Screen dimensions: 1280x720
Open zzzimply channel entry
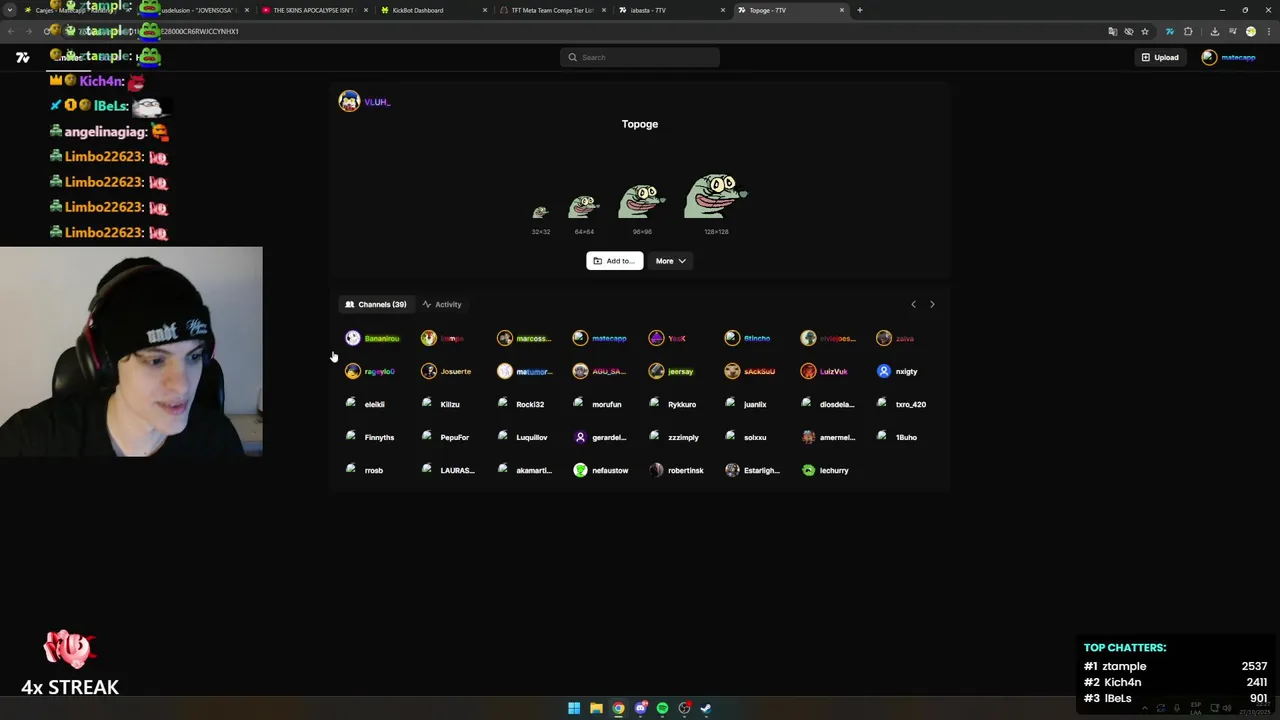[x=674, y=437]
